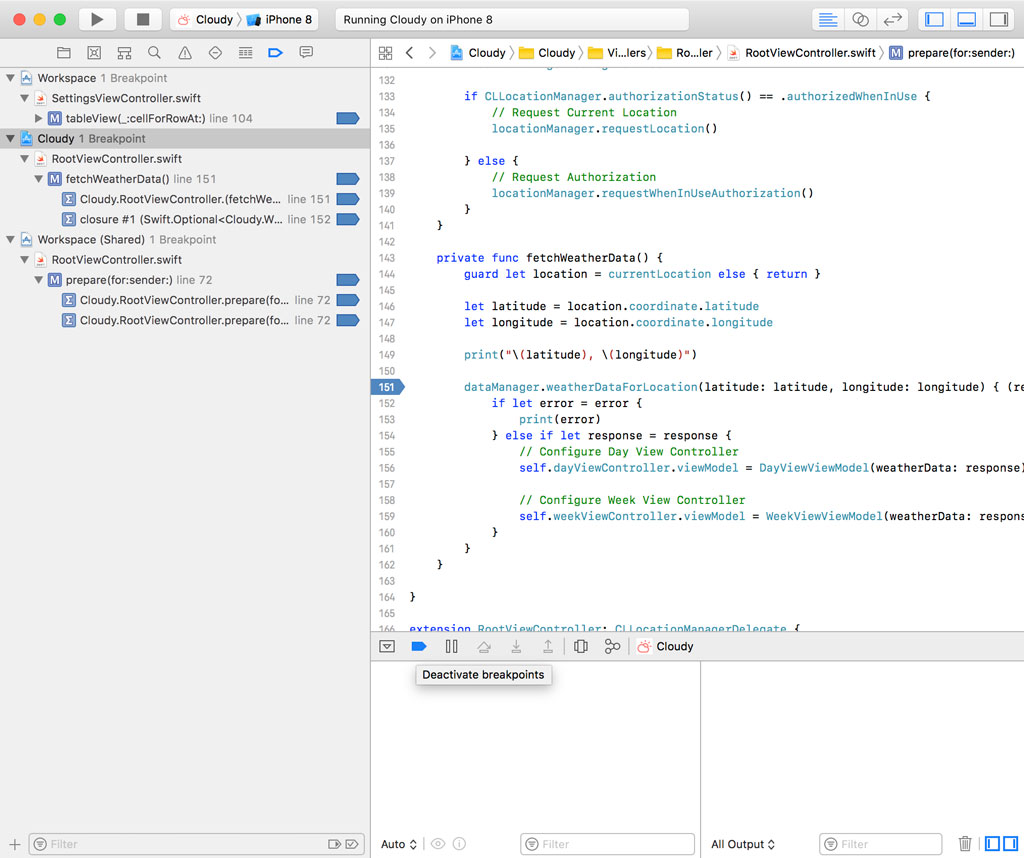Click the Debug View Hierarchy icon
The image size is (1024, 858).
tap(580, 646)
